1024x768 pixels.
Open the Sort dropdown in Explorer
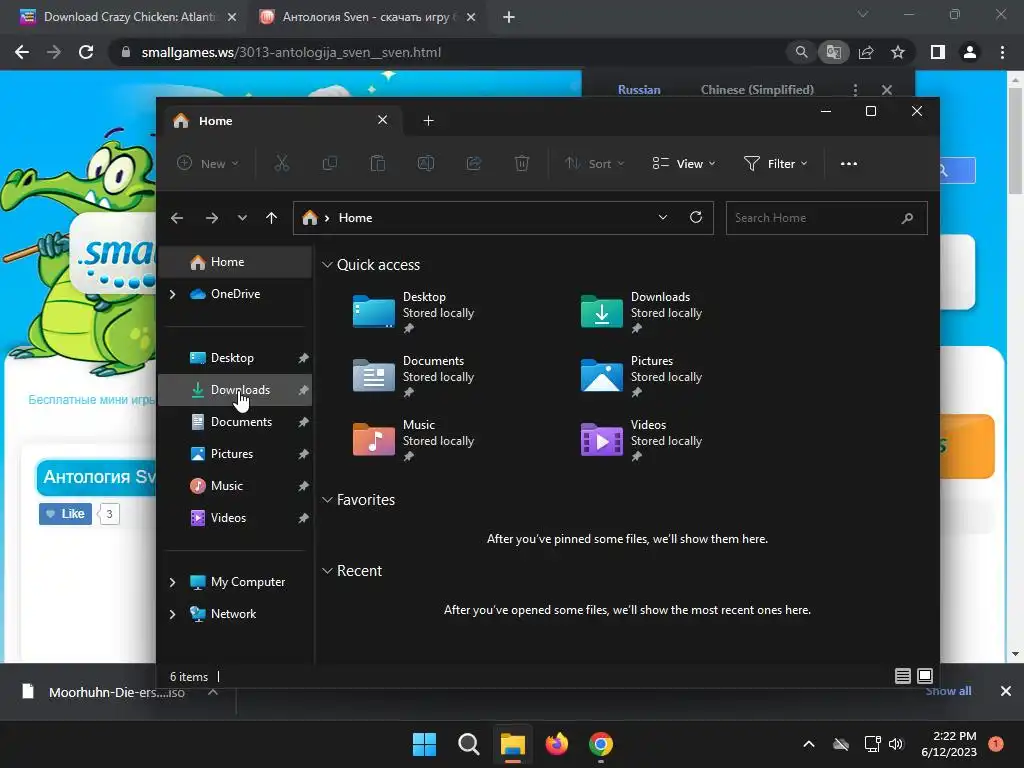point(595,163)
